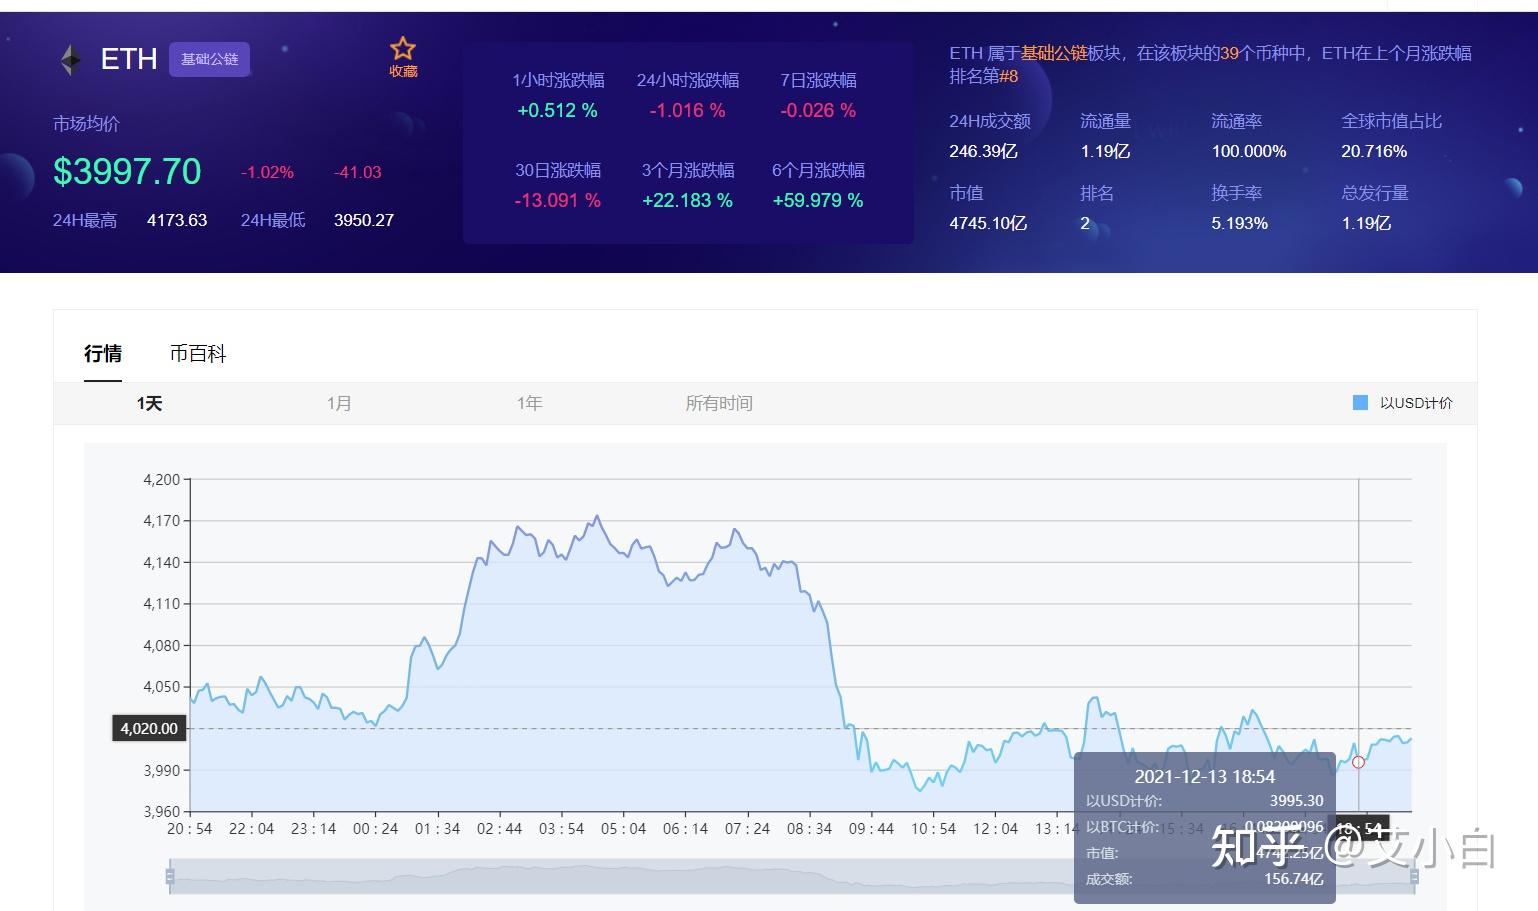Click the 4,200 y-axis label

[x=162, y=480]
